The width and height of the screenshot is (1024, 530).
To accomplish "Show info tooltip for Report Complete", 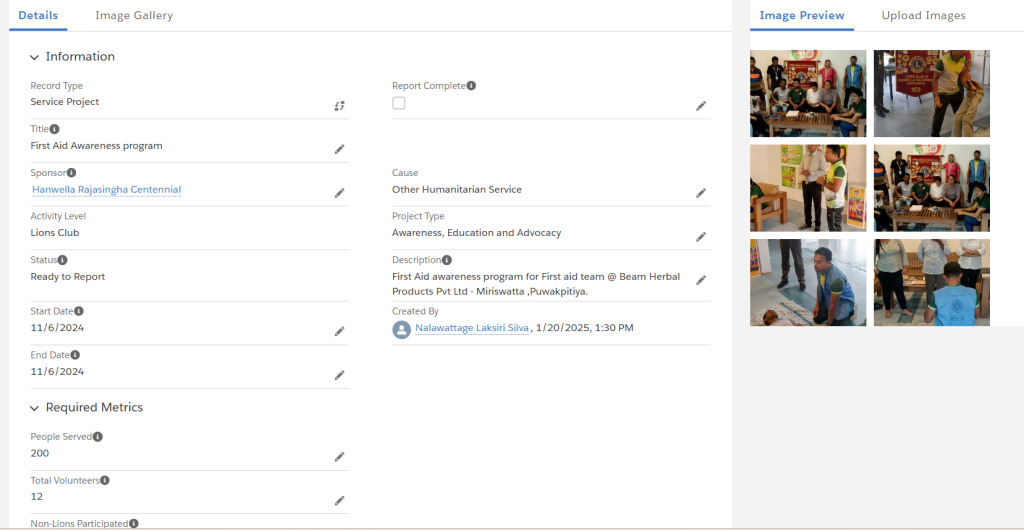I will click(x=472, y=86).
